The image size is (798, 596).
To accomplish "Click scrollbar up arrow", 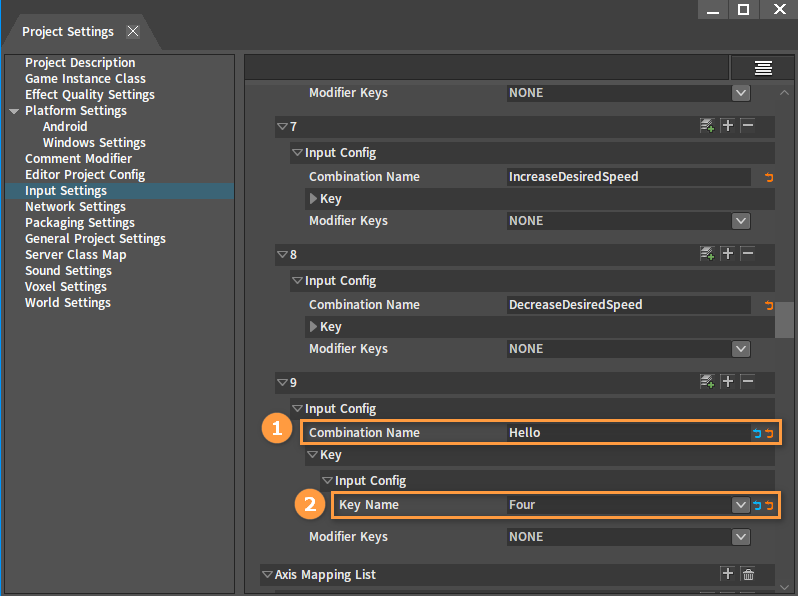I will click(784, 93).
